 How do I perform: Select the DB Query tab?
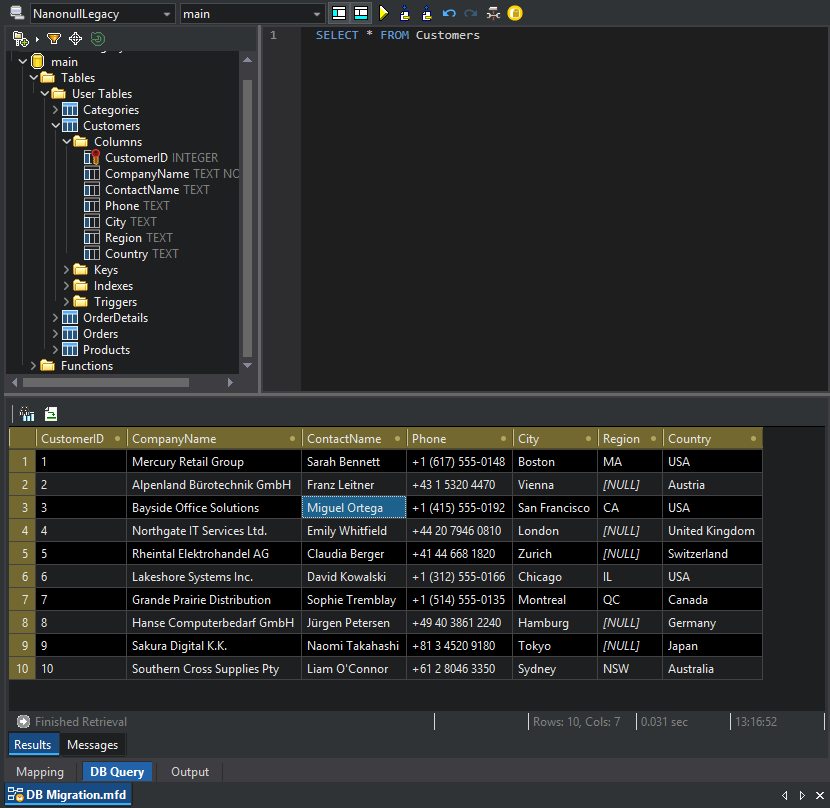pos(117,771)
